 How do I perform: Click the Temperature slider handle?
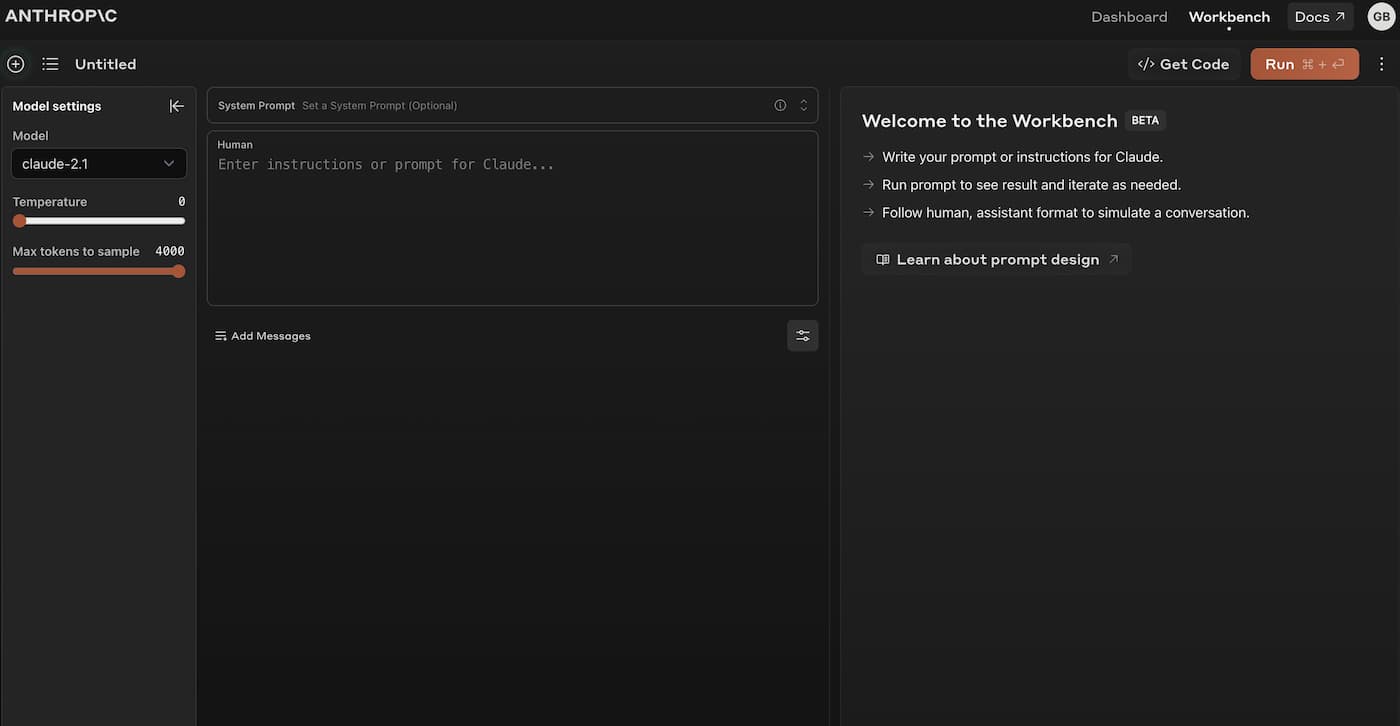[x=19, y=221]
